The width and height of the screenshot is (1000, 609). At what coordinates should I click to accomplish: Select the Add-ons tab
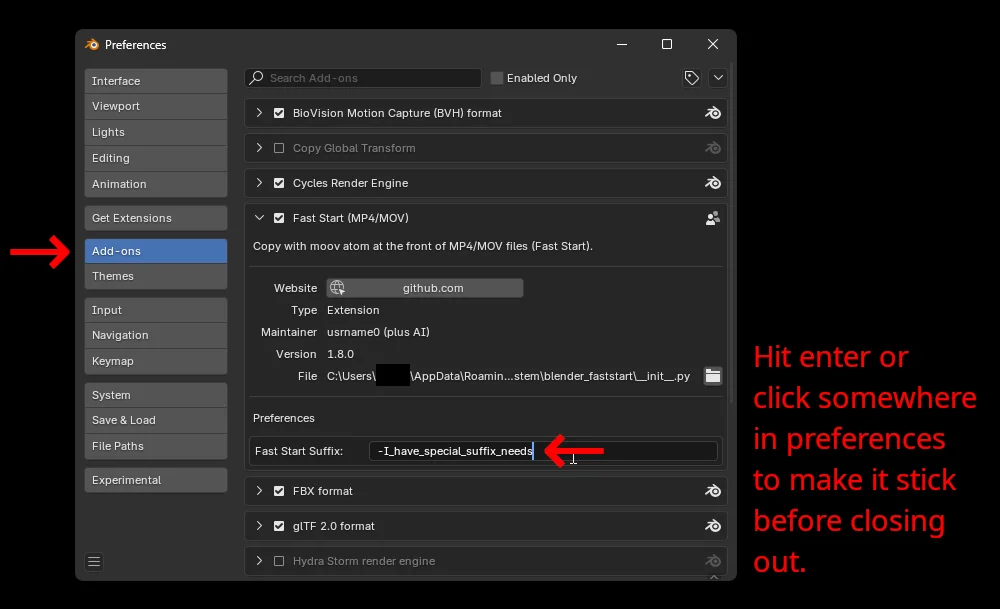click(x=156, y=251)
